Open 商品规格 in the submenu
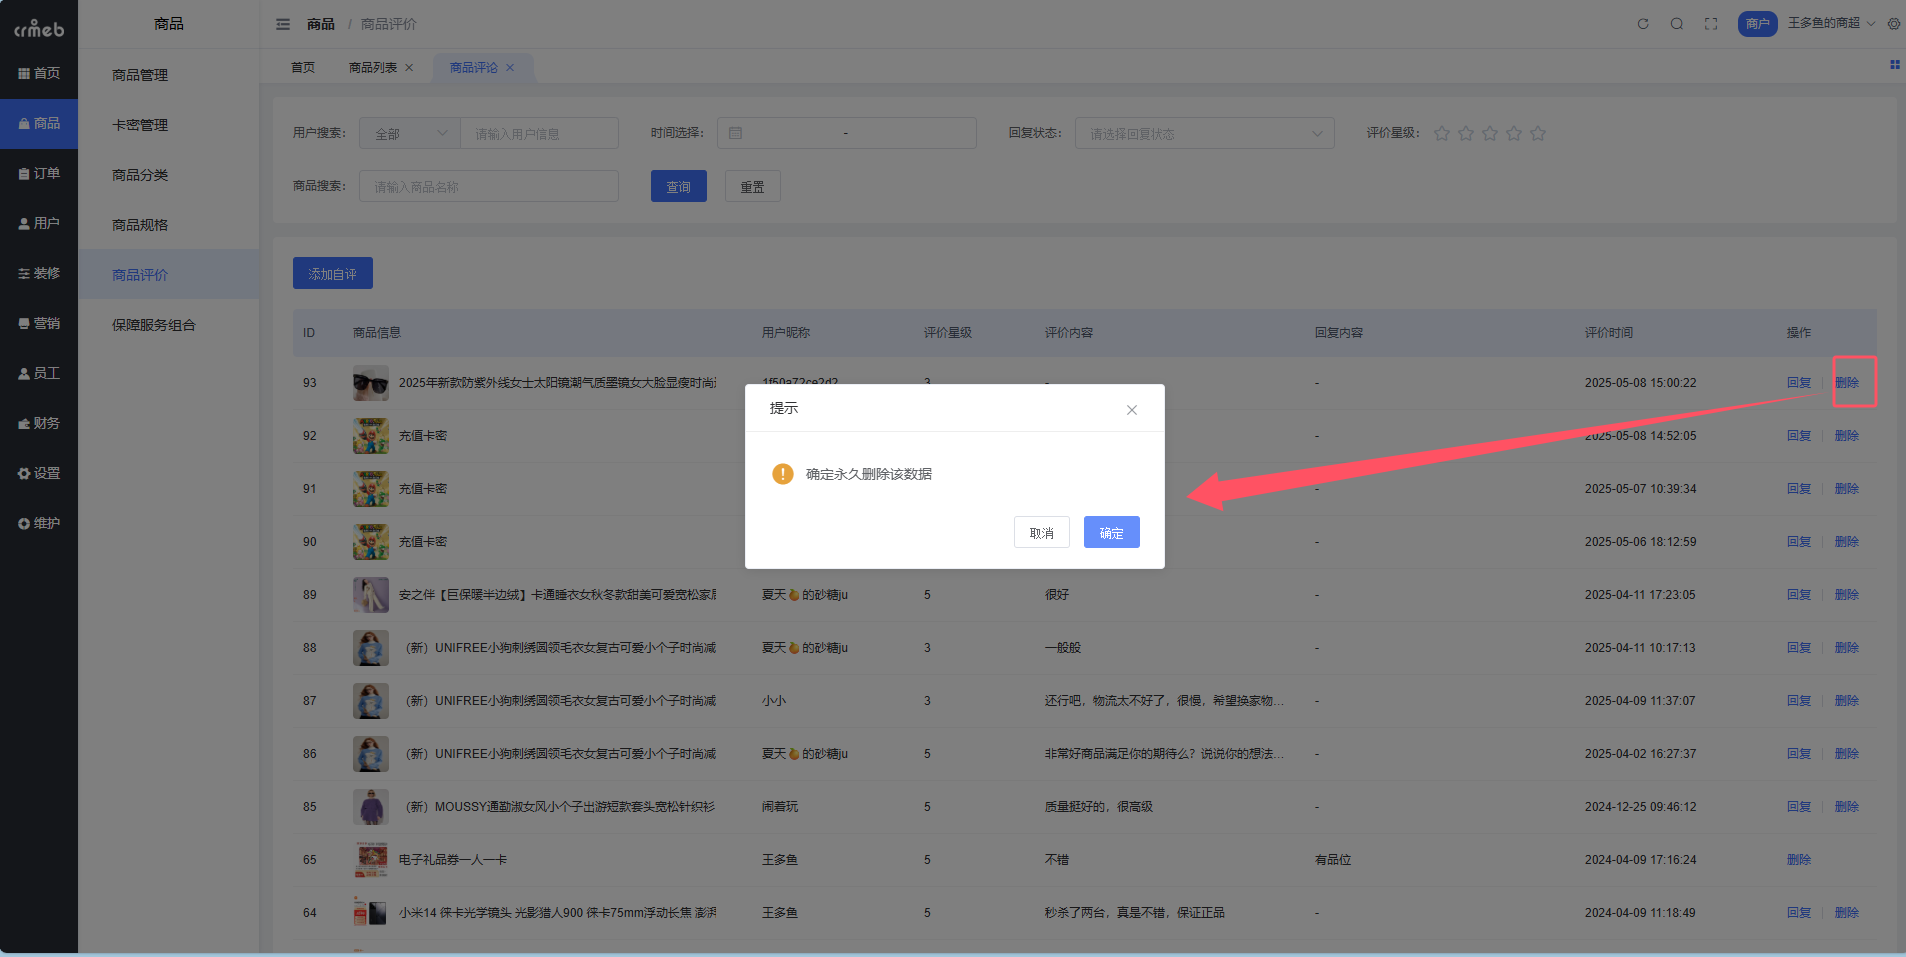Image resolution: width=1906 pixels, height=957 pixels. click(140, 225)
